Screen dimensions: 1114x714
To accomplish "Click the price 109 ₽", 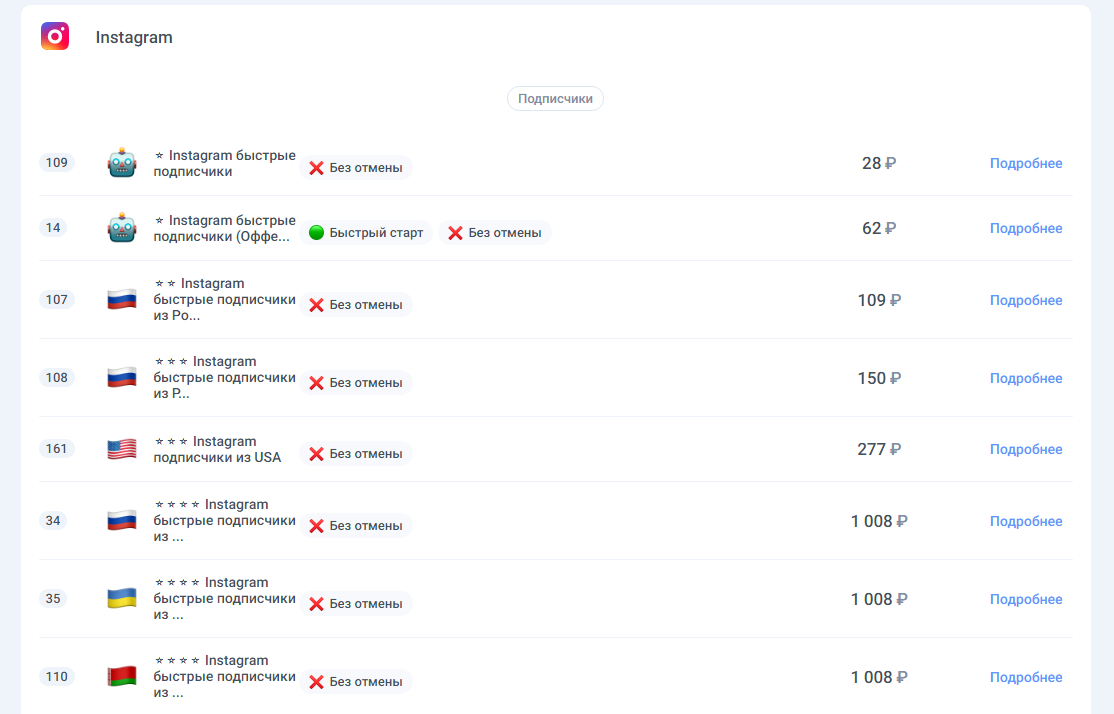I will pyautogui.click(x=879, y=301).
